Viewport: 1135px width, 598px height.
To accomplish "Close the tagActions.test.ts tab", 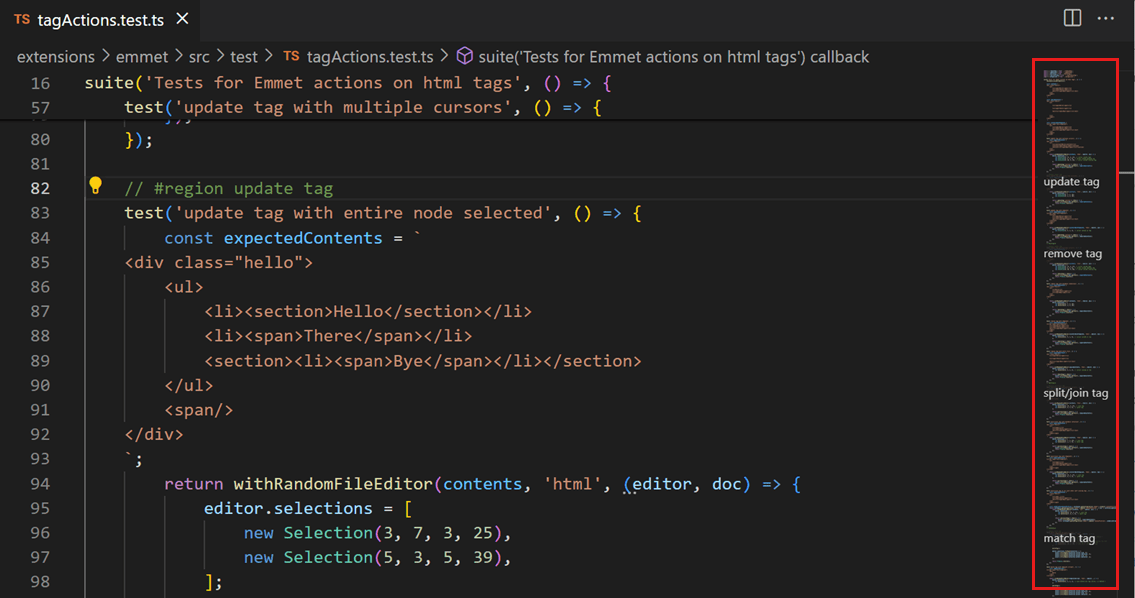I will tap(182, 19).
